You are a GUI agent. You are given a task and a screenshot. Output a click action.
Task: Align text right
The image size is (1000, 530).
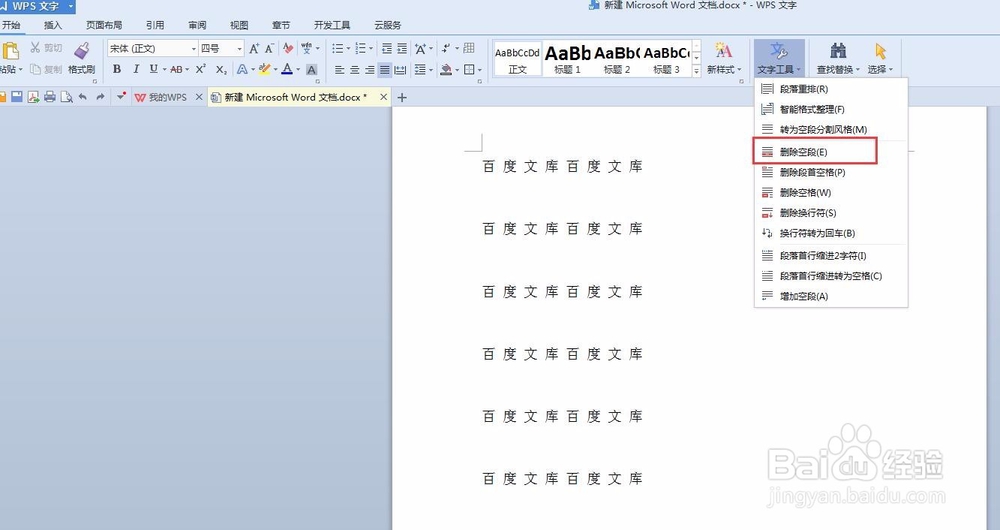(369, 70)
